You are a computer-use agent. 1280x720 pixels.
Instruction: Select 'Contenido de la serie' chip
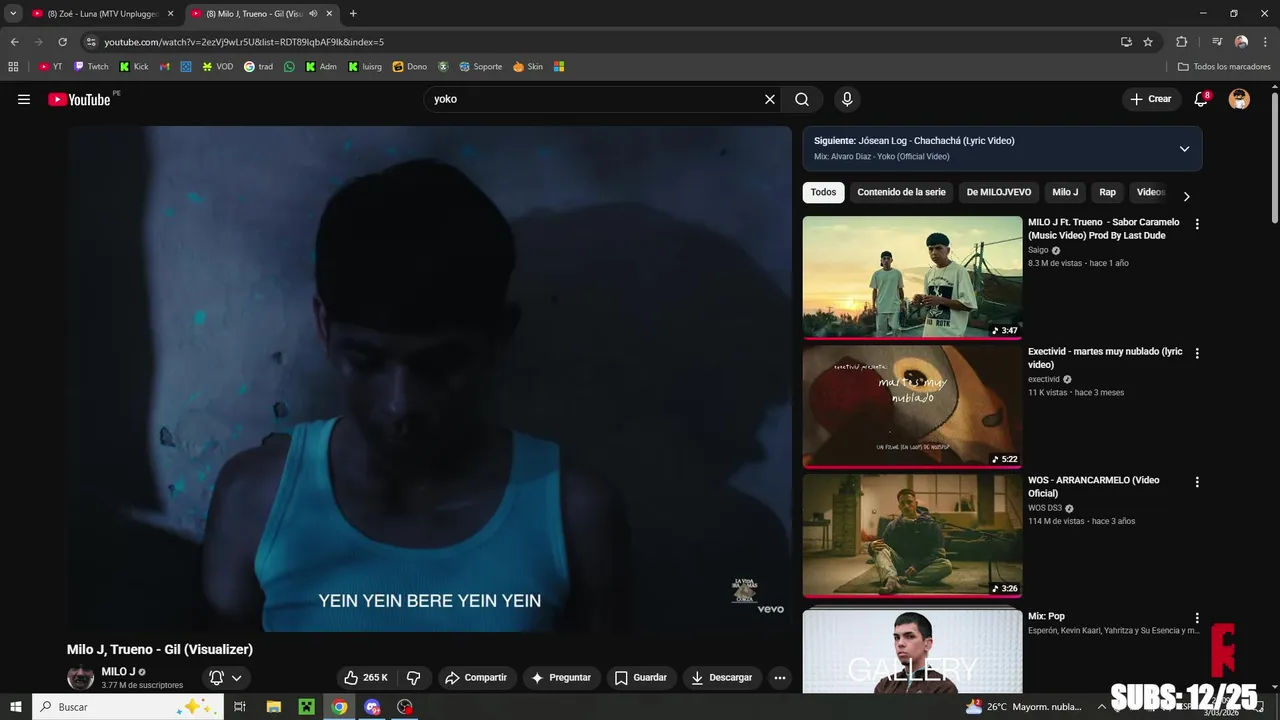[901, 192]
